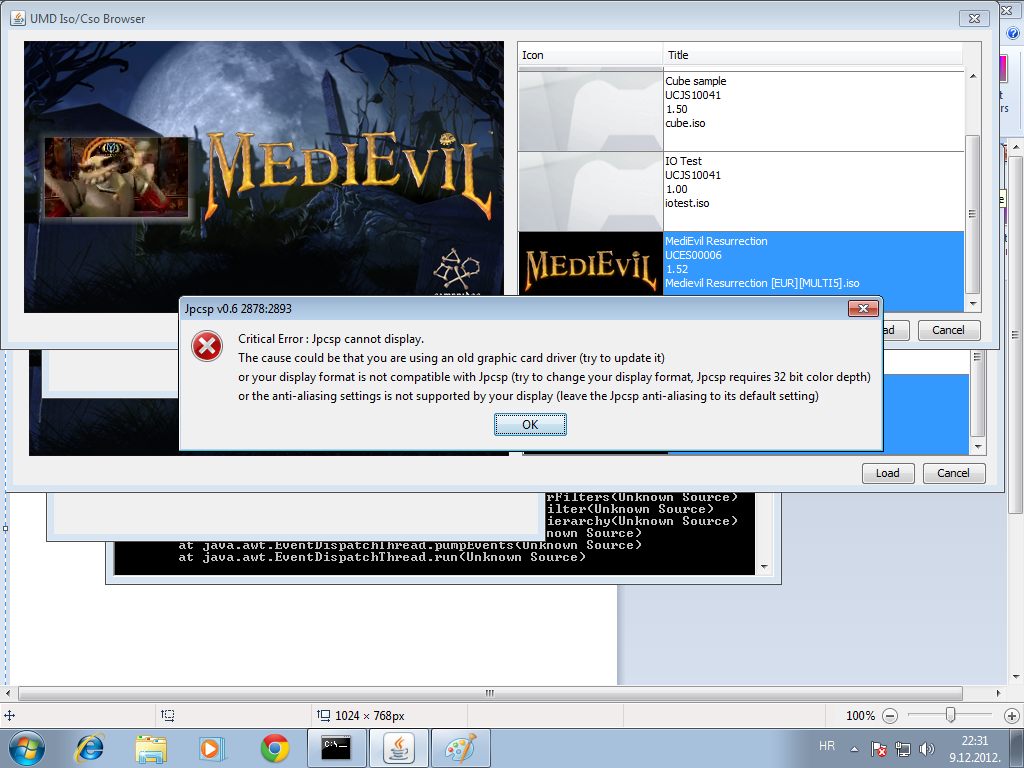This screenshot has height=768, width=1024.
Task: Click the zoom in plus button in Paint
Action: (x=1009, y=715)
